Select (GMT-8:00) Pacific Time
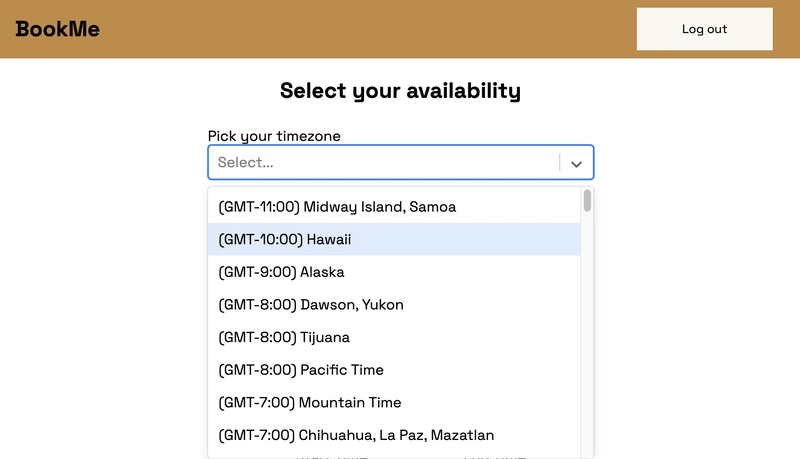 click(394, 370)
